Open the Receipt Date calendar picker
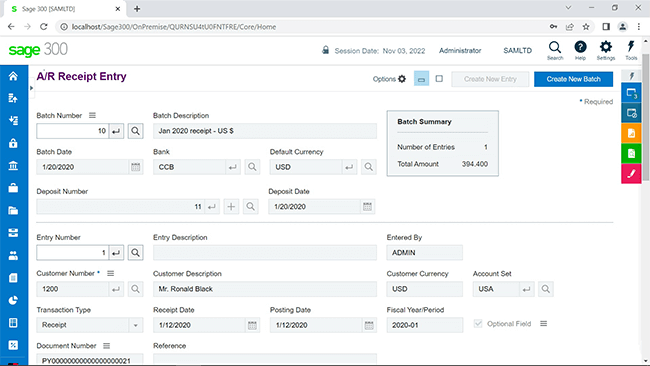The width and height of the screenshot is (650, 366). click(252, 325)
